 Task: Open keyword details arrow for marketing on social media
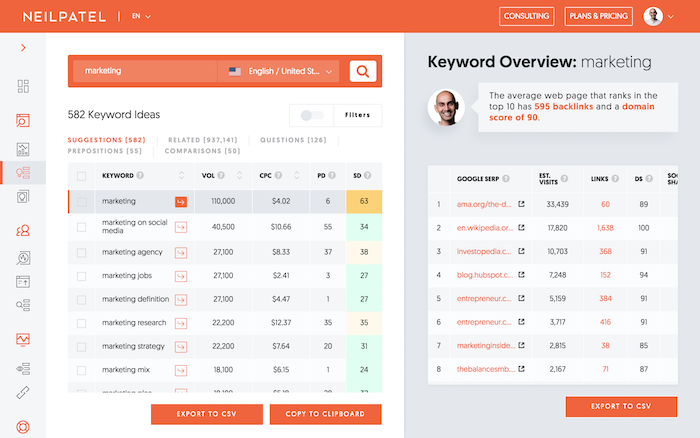pyautogui.click(x=181, y=227)
